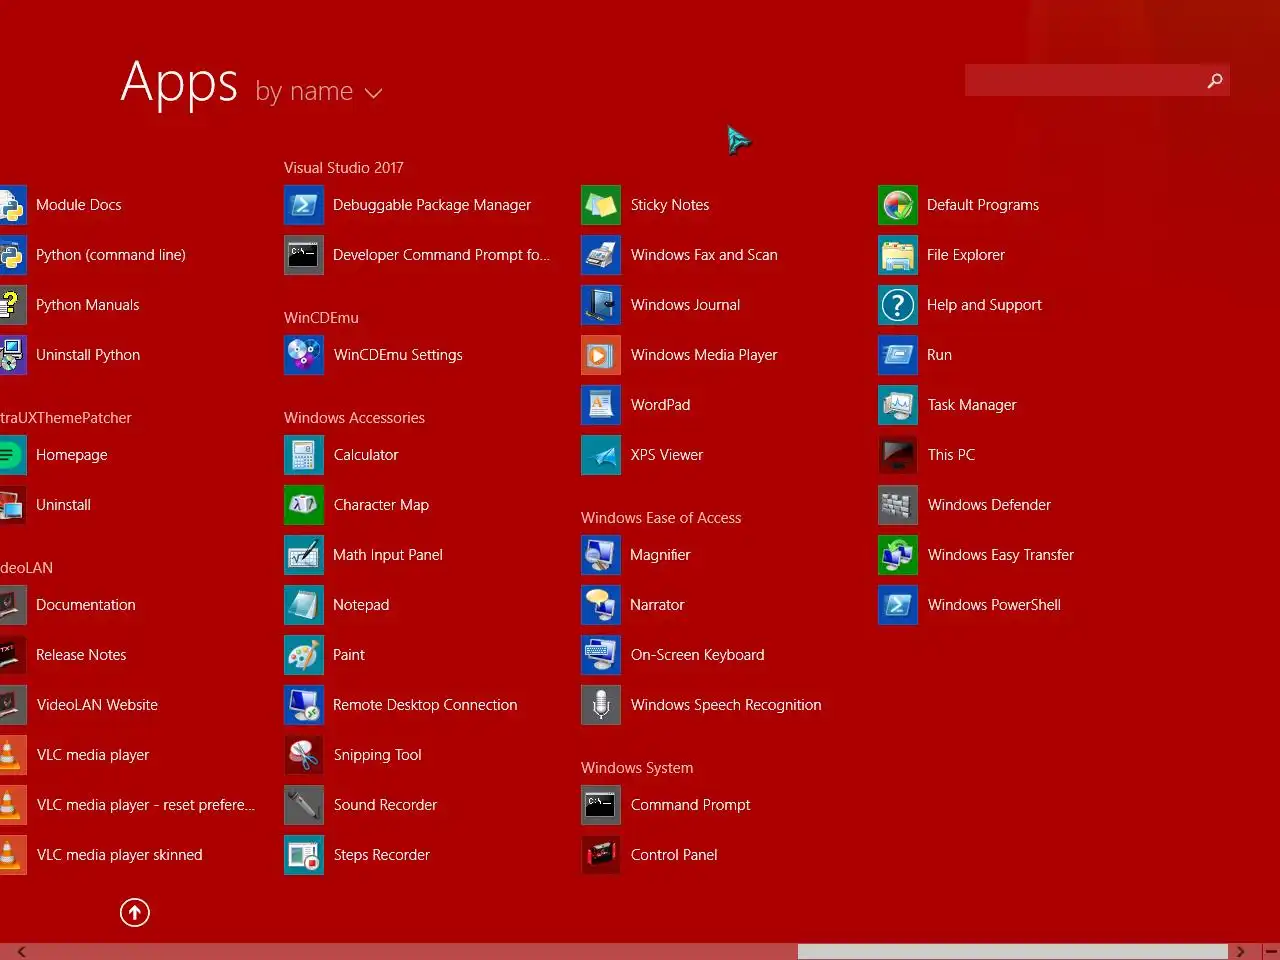
Task: Click the scrollbar left arrow
Action: [x=22, y=952]
